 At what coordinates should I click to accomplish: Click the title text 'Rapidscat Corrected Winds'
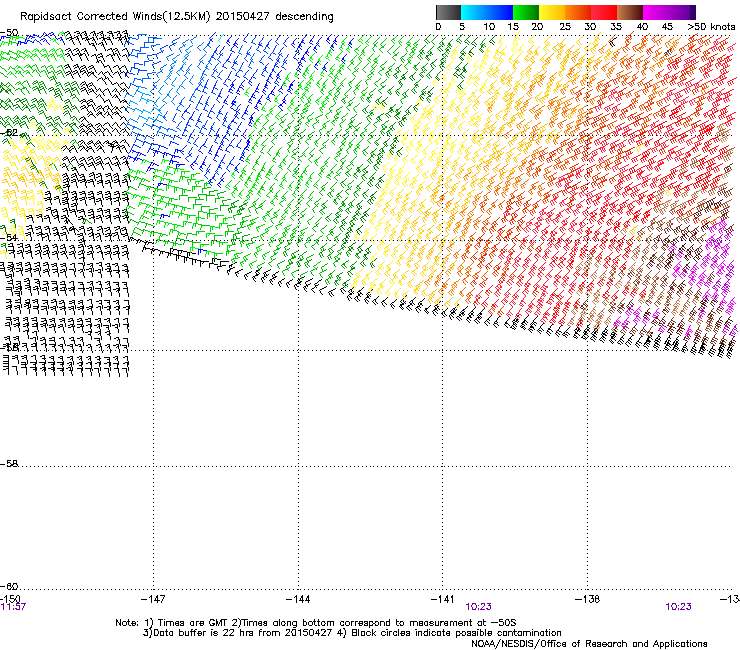(91, 17)
